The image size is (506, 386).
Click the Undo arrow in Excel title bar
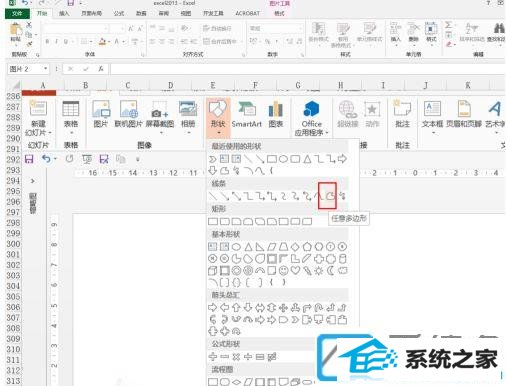(26, 3)
